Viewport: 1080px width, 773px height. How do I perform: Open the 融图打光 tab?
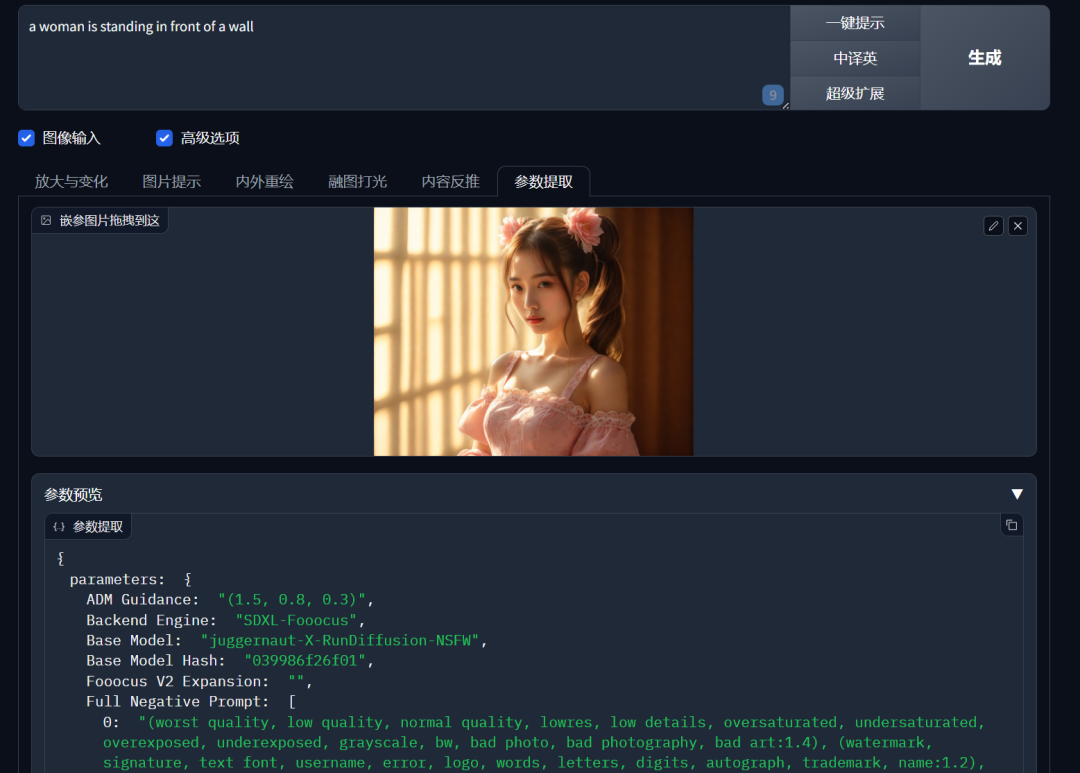pos(357,181)
